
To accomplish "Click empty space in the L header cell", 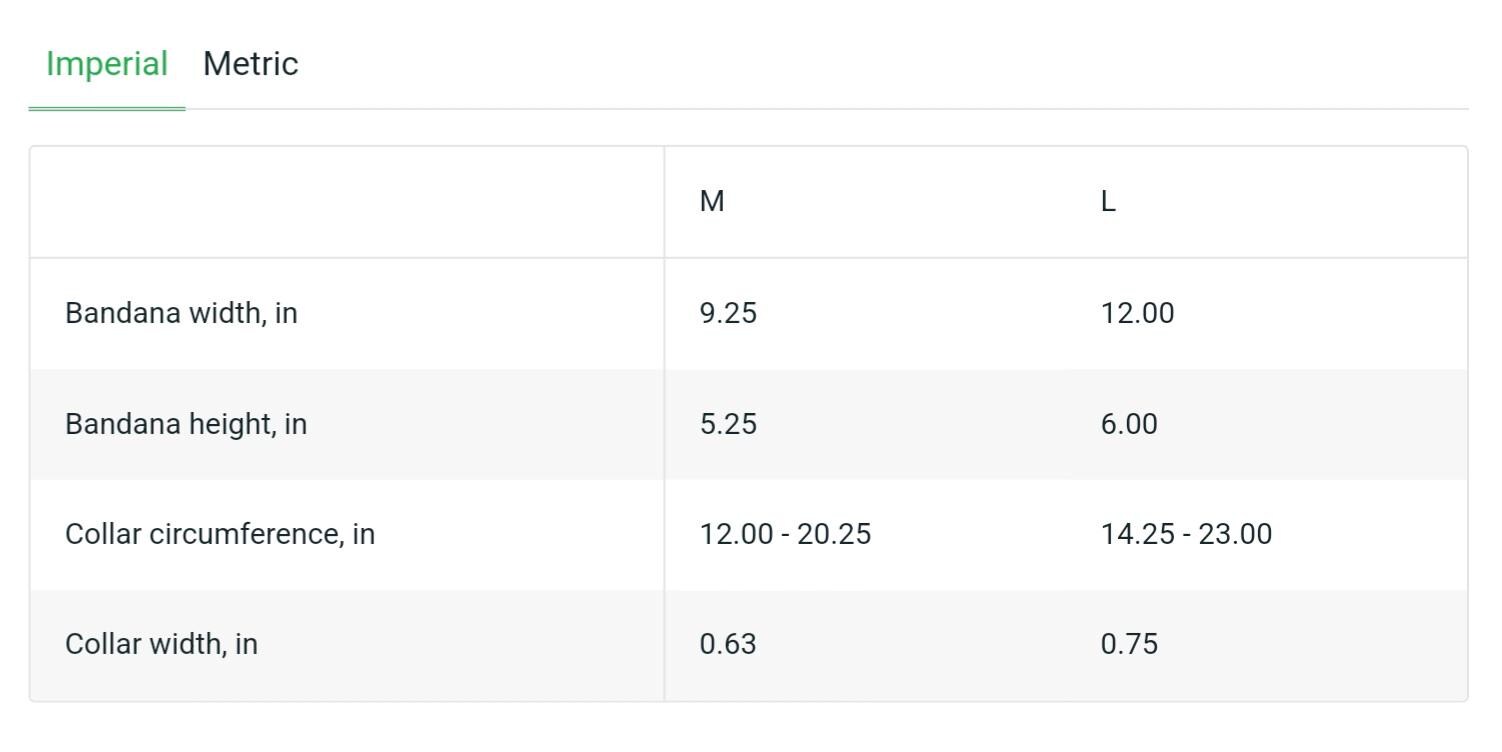I will point(1300,202).
